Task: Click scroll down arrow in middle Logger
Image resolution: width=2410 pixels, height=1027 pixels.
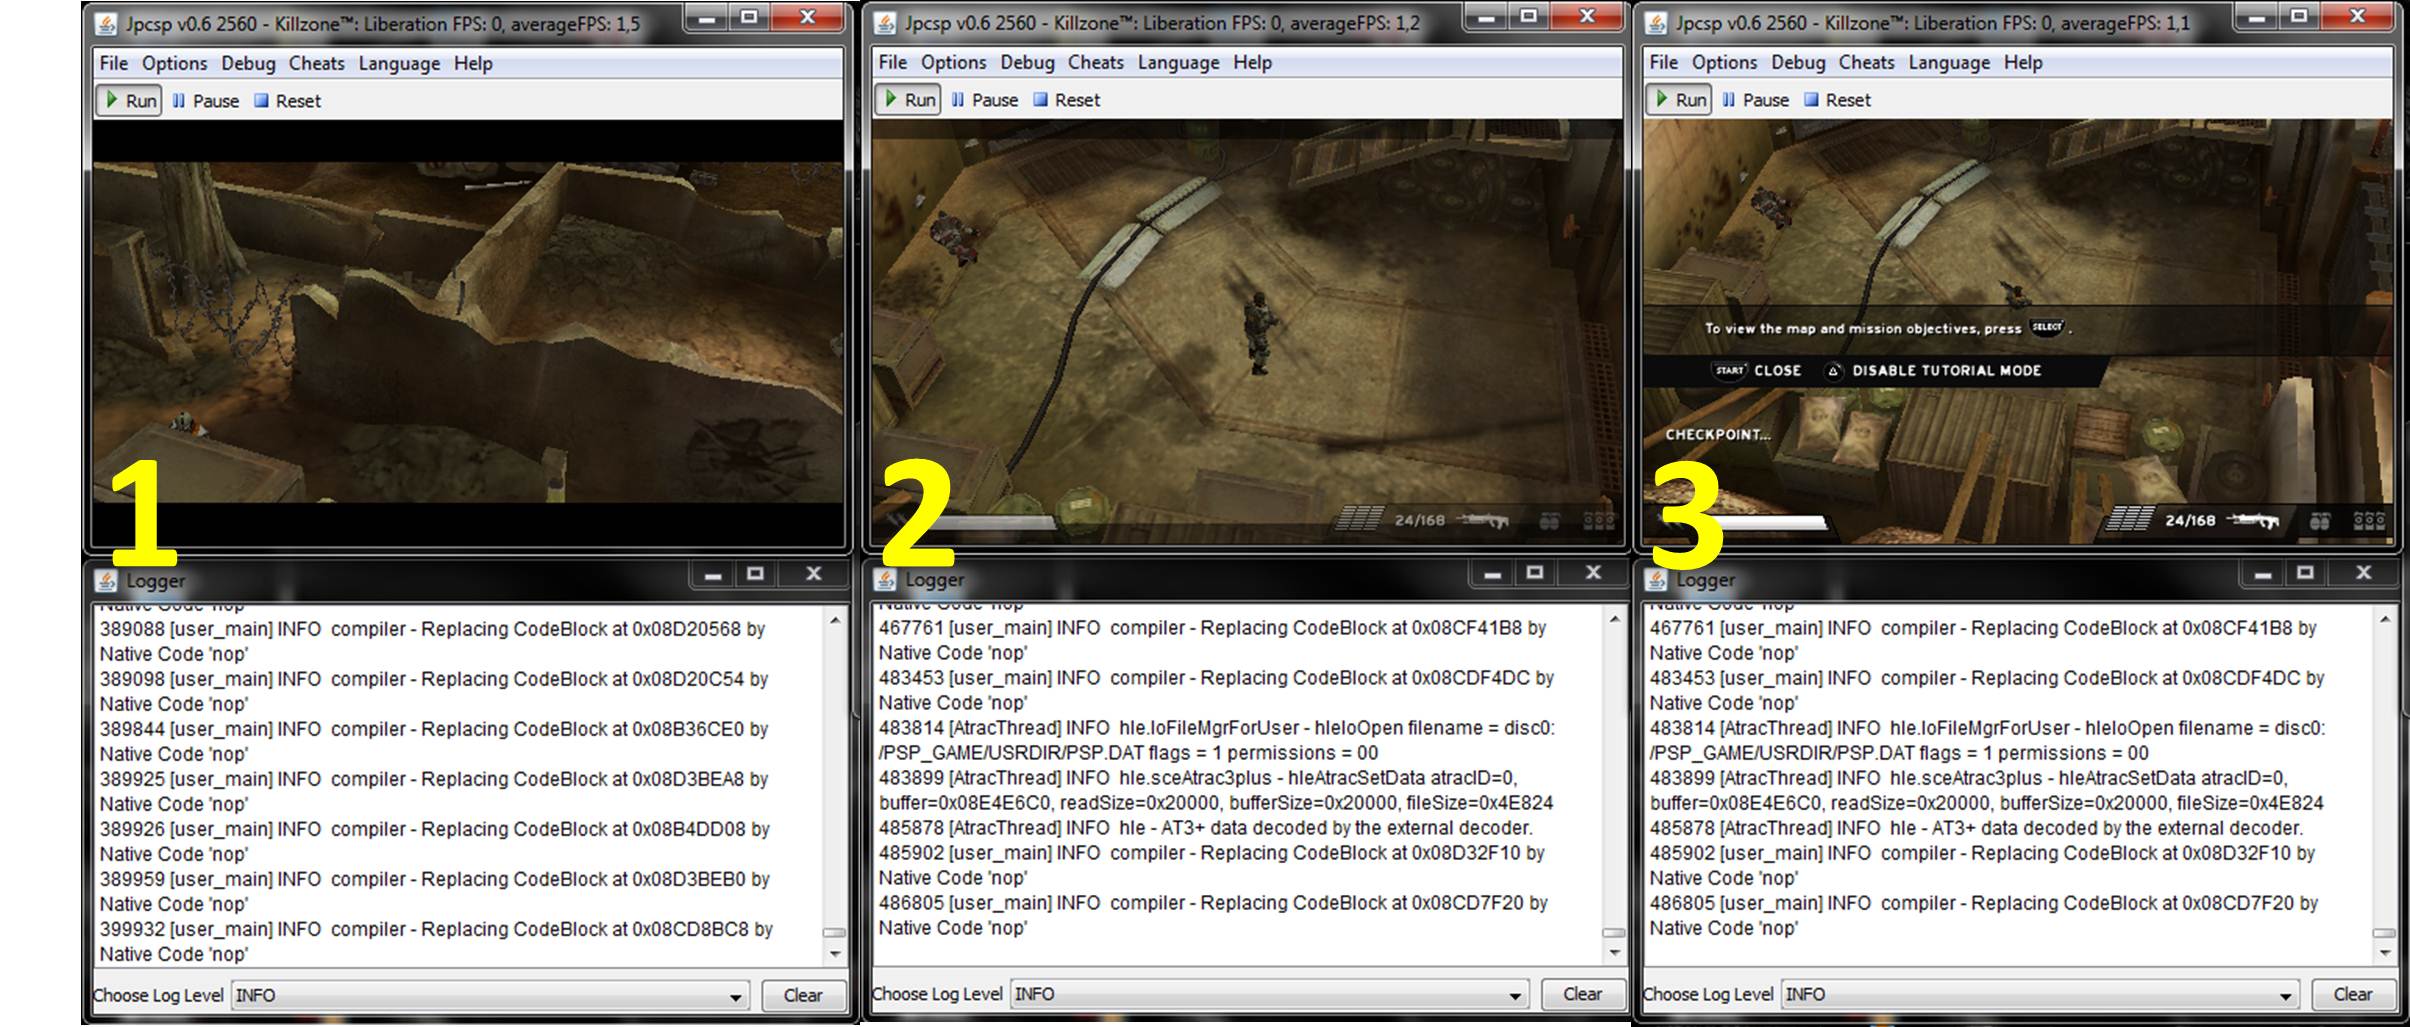Action: tap(1613, 952)
